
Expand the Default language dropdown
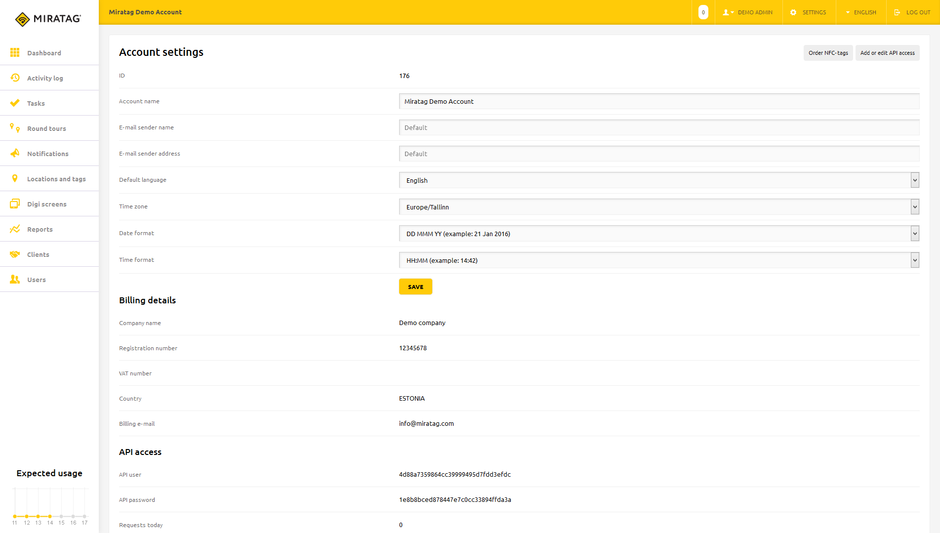point(659,180)
